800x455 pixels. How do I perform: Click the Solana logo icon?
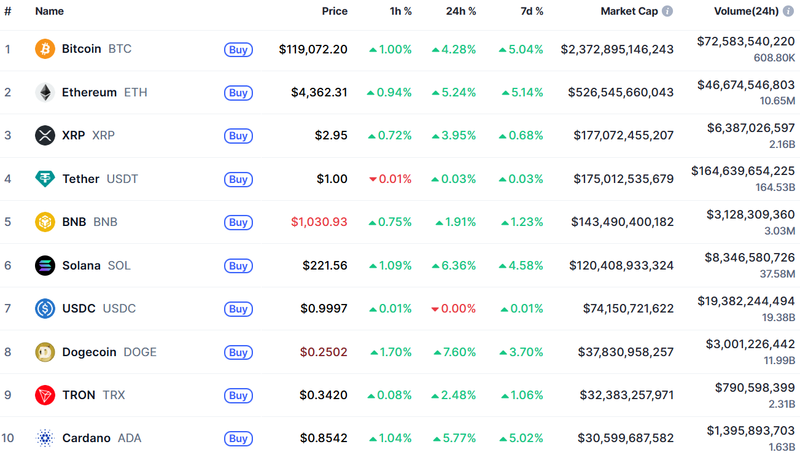(x=45, y=265)
